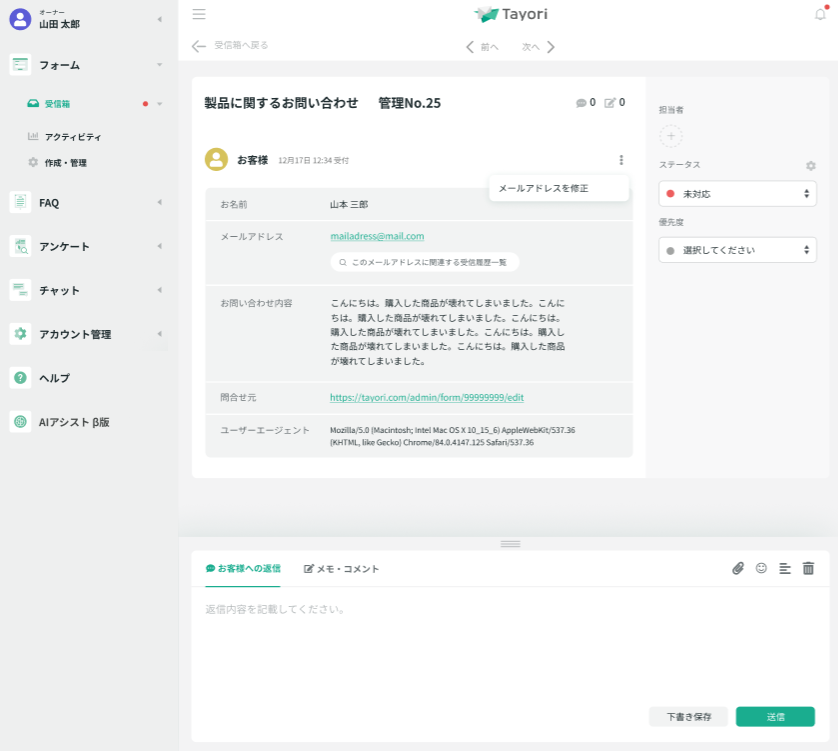Click the お客様 customer avatar
This screenshot has height=751, width=838.
tap(216, 159)
